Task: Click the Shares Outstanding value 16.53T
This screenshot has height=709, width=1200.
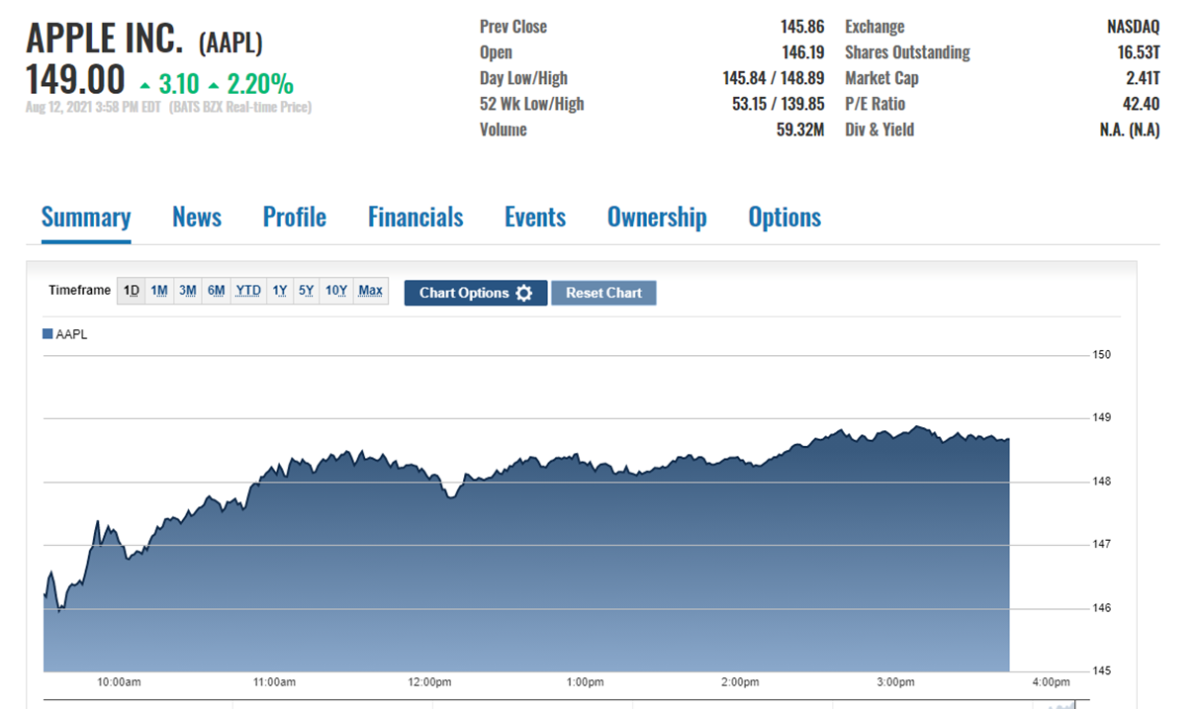Action: 1139,52
